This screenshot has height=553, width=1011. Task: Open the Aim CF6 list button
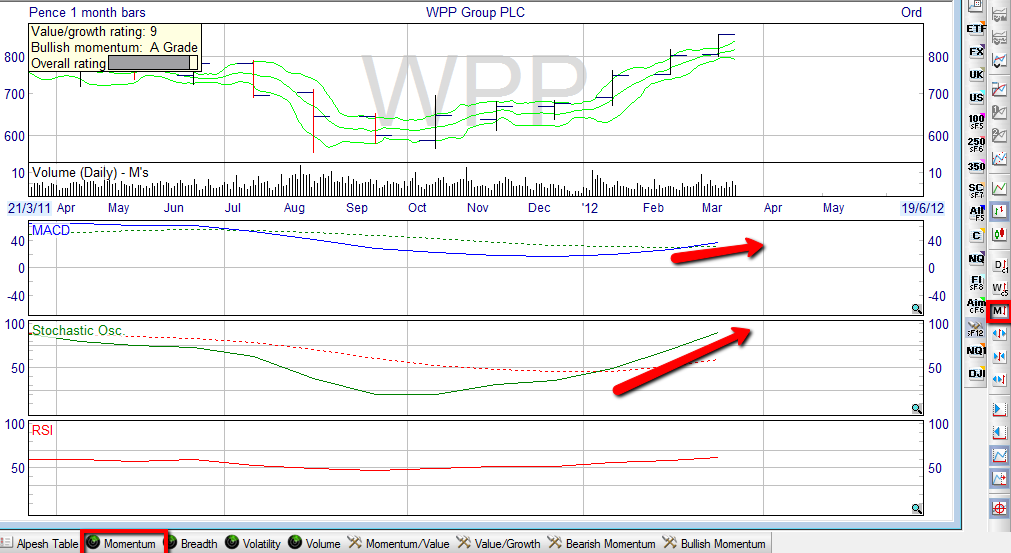[x=976, y=306]
